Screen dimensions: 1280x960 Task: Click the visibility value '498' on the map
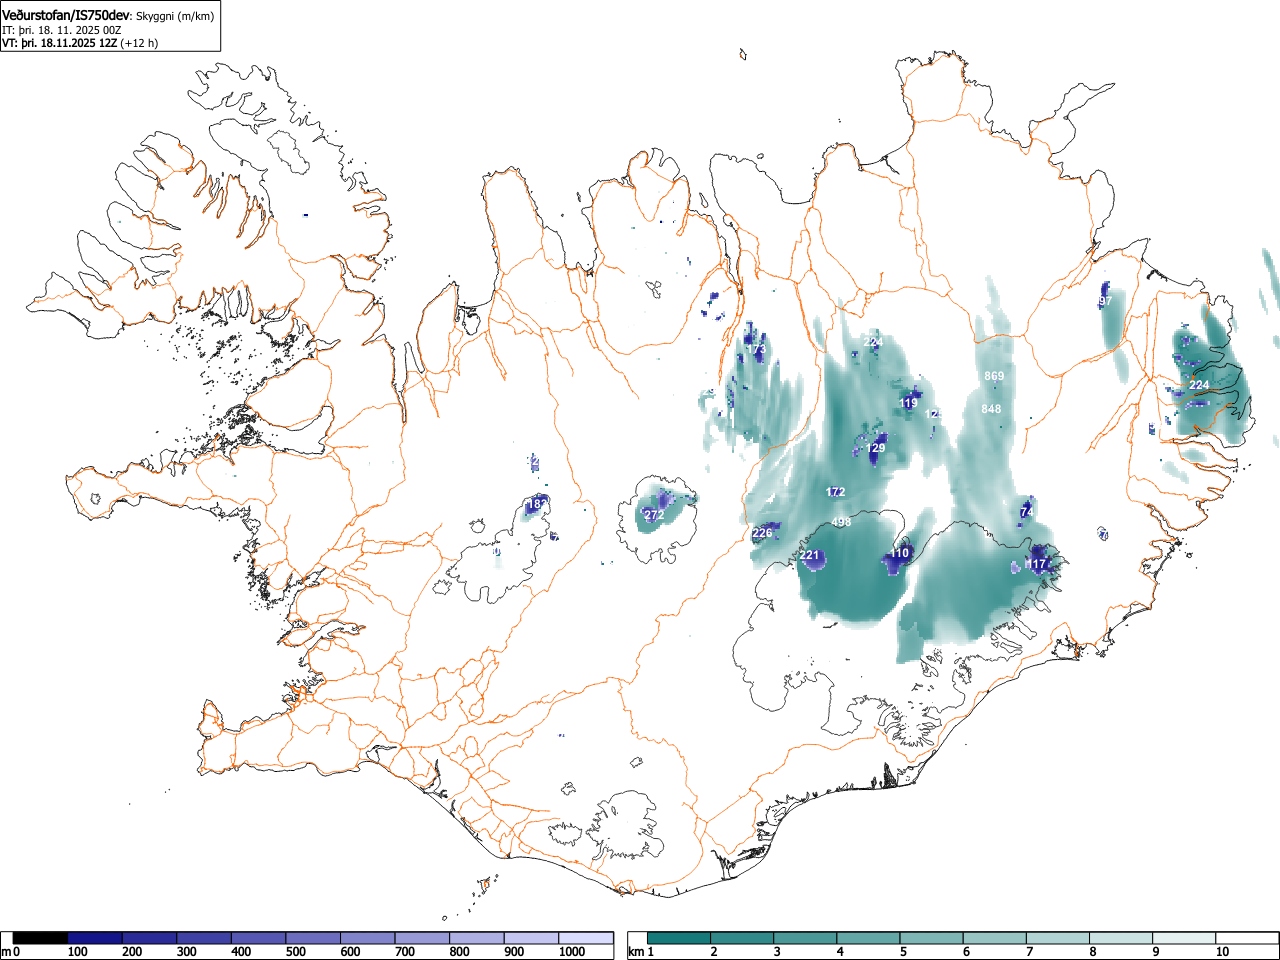[841, 522]
